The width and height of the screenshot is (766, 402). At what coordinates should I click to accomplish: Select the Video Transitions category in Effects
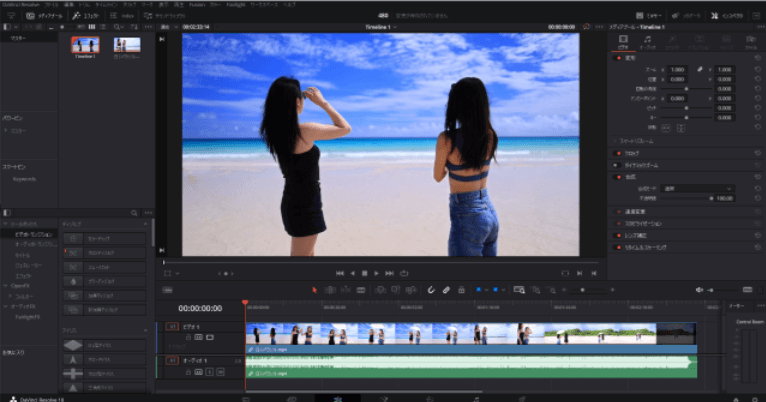coord(33,233)
